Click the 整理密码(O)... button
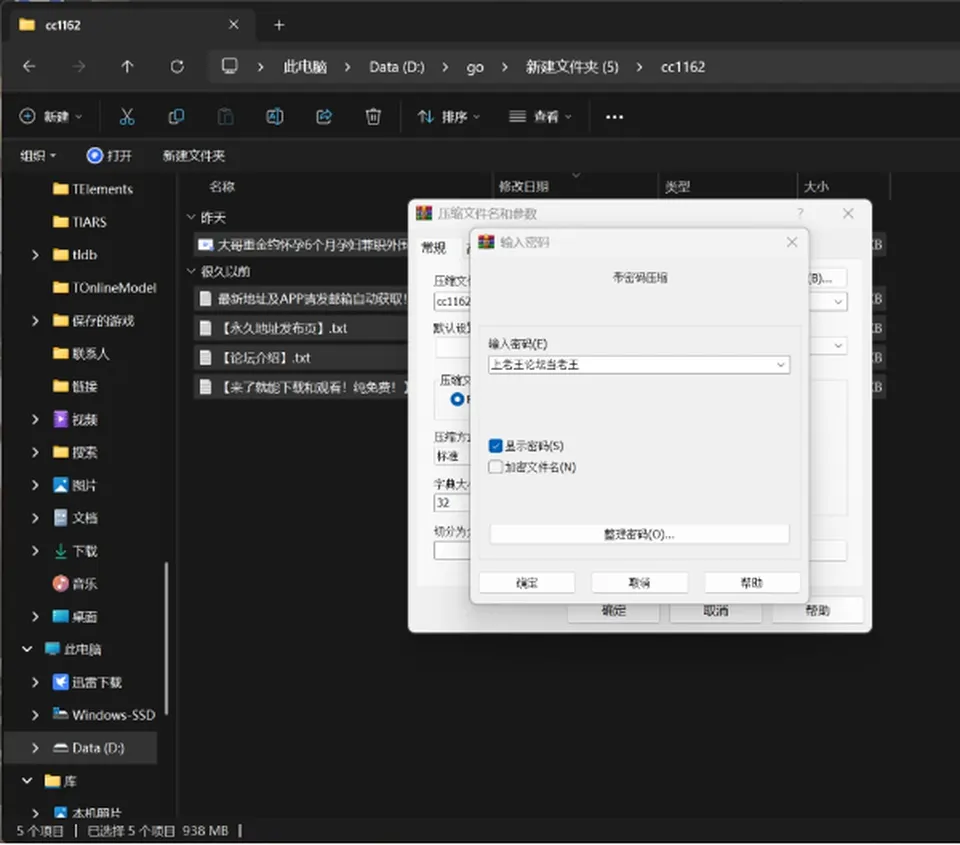Image resolution: width=960 pixels, height=845 pixels. click(639, 534)
